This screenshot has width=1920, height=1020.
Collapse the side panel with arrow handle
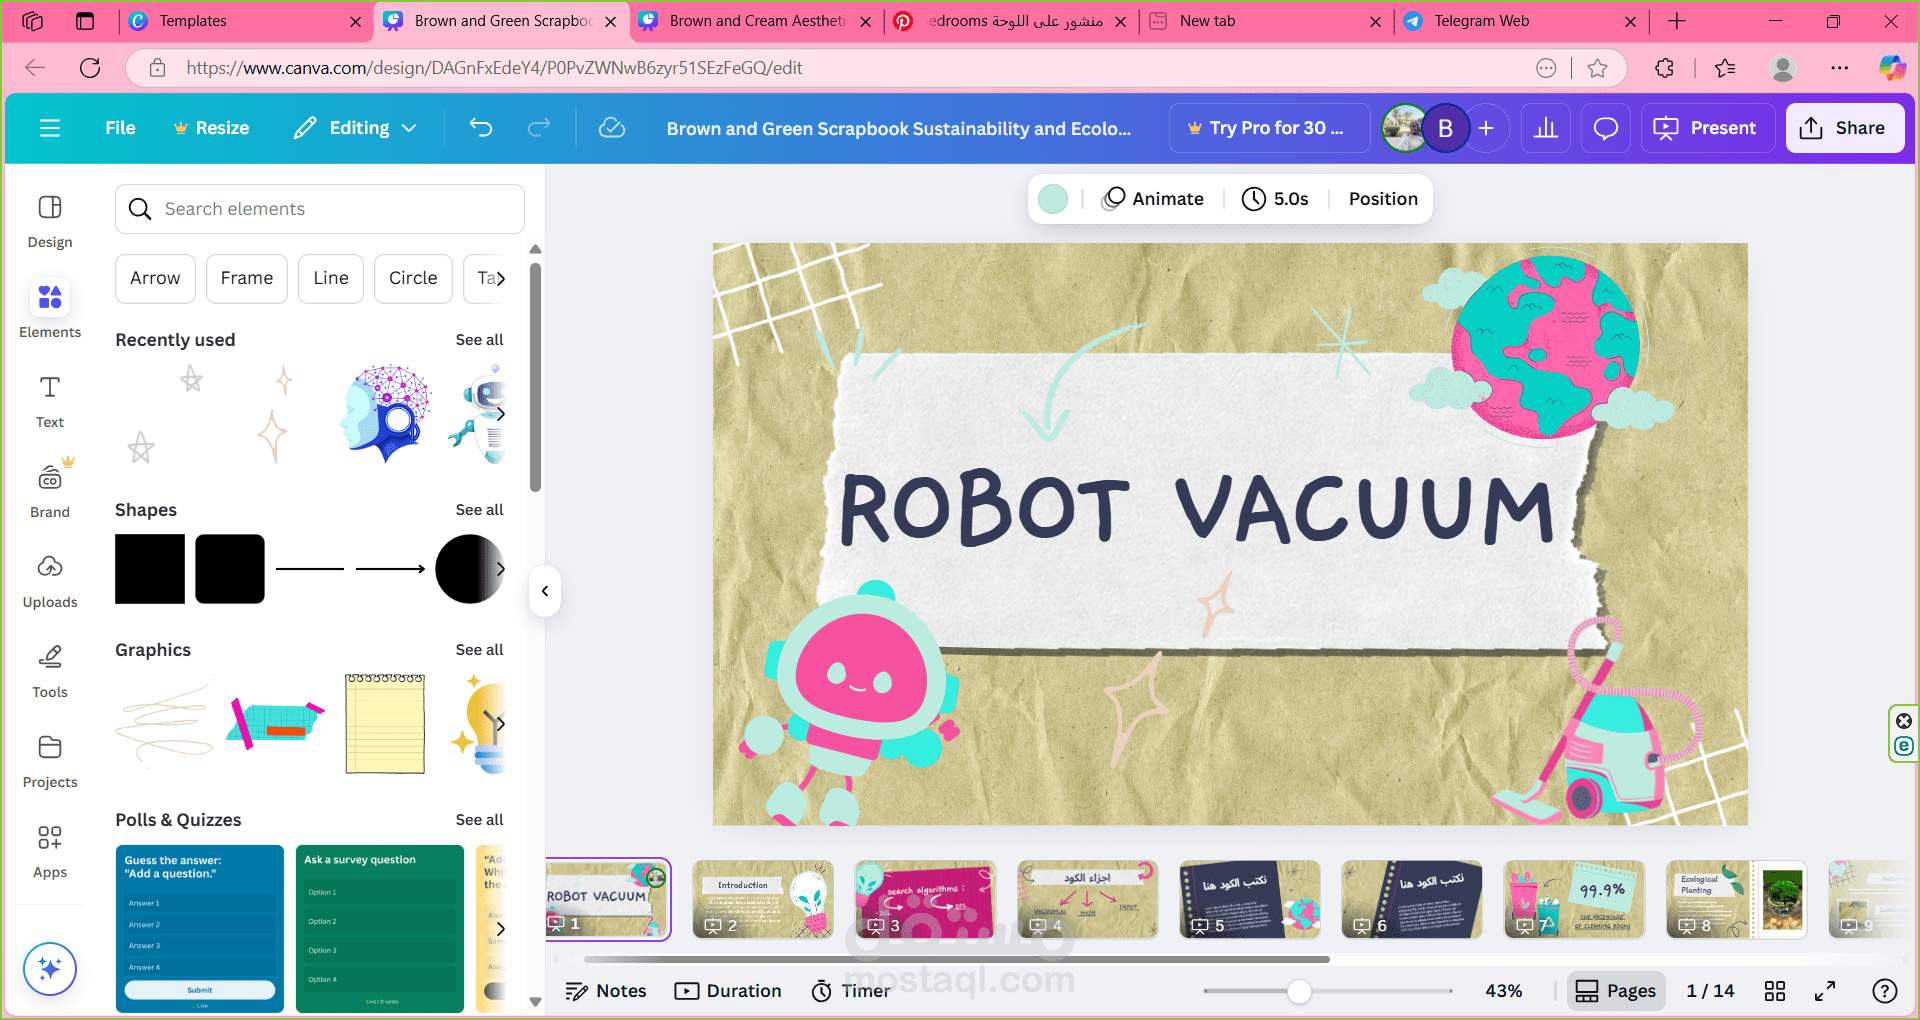coord(545,591)
